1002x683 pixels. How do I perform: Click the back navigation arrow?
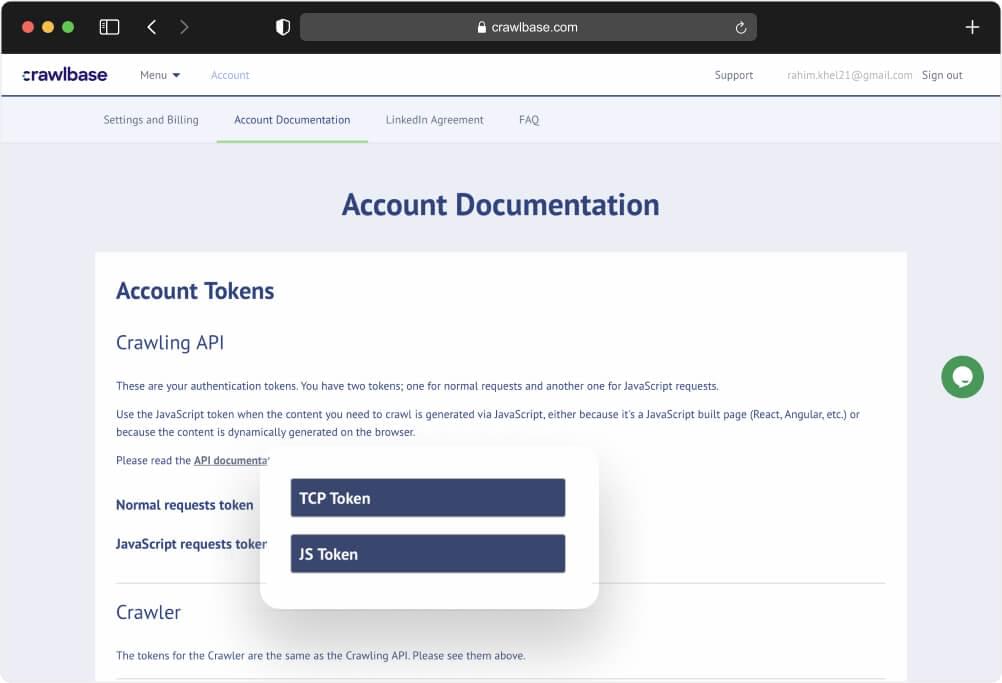point(151,27)
